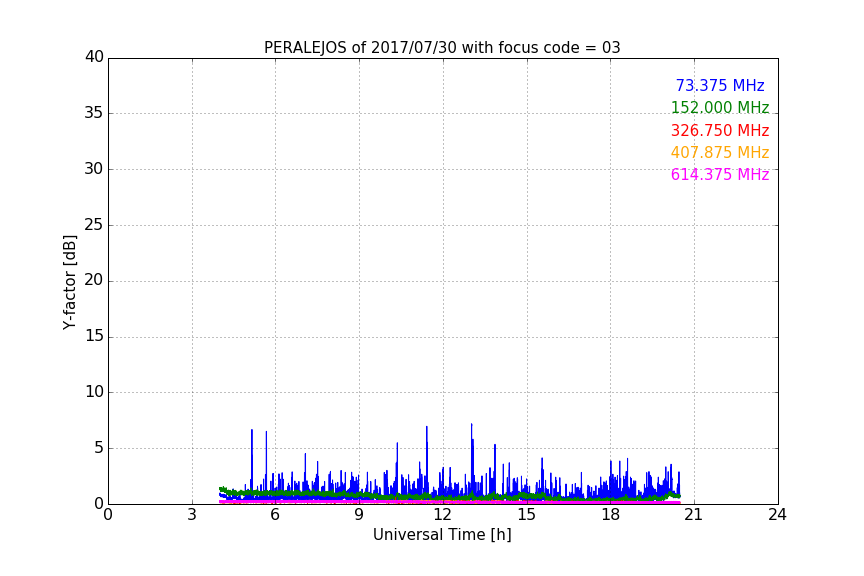This screenshot has height=576, width=864.
Task: Select the magenta 614.375 MHz legend label
Action: click(720, 175)
